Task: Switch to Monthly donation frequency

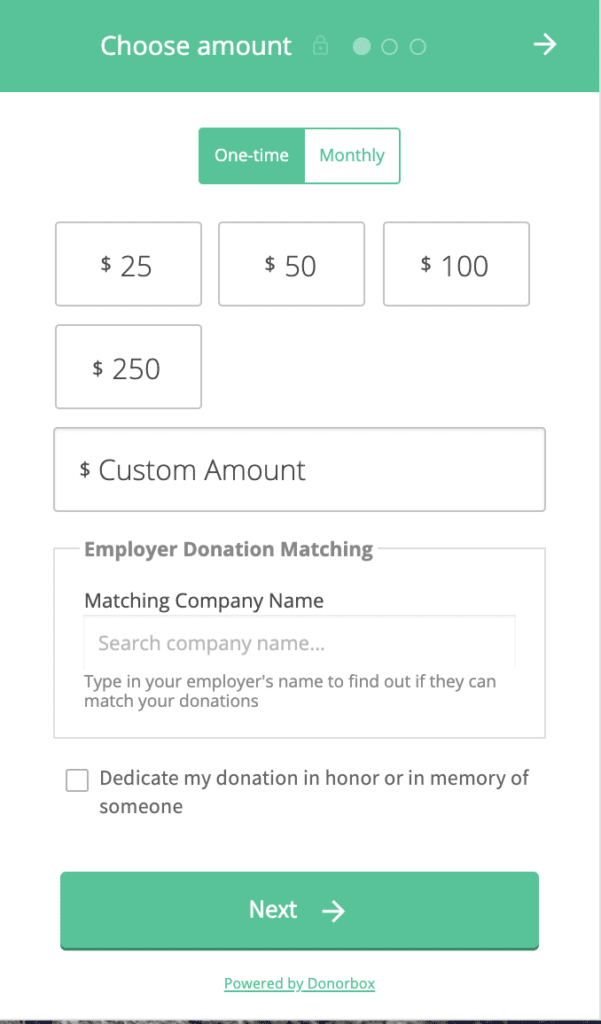Action: (x=351, y=156)
